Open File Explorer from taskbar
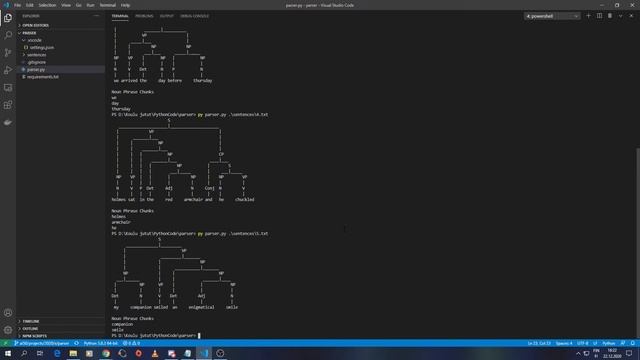640x360 pixels. [x=73, y=353]
